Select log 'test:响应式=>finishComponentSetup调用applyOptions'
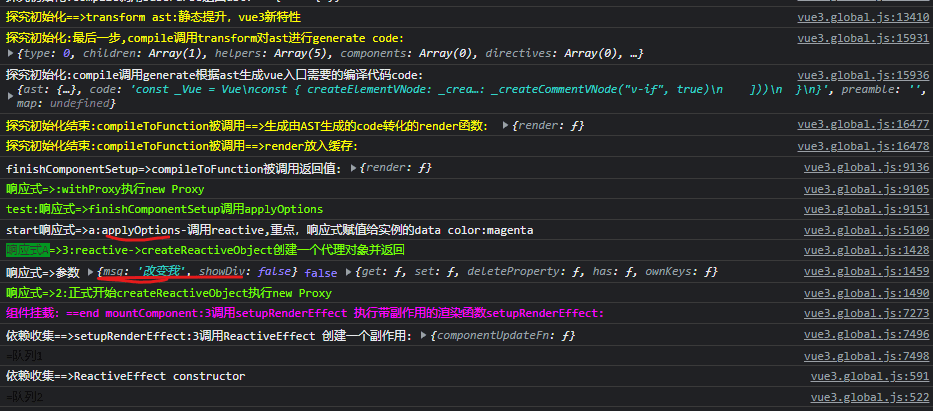 tap(165, 209)
